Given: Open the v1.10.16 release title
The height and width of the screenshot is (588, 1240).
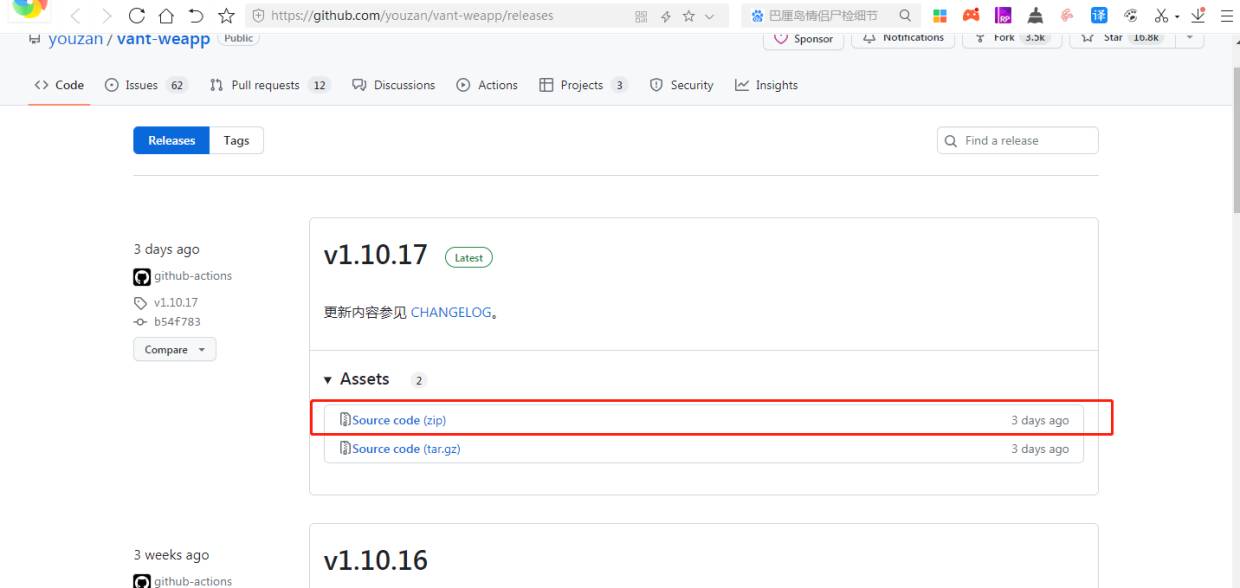Looking at the screenshot, I should [x=376, y=561].
